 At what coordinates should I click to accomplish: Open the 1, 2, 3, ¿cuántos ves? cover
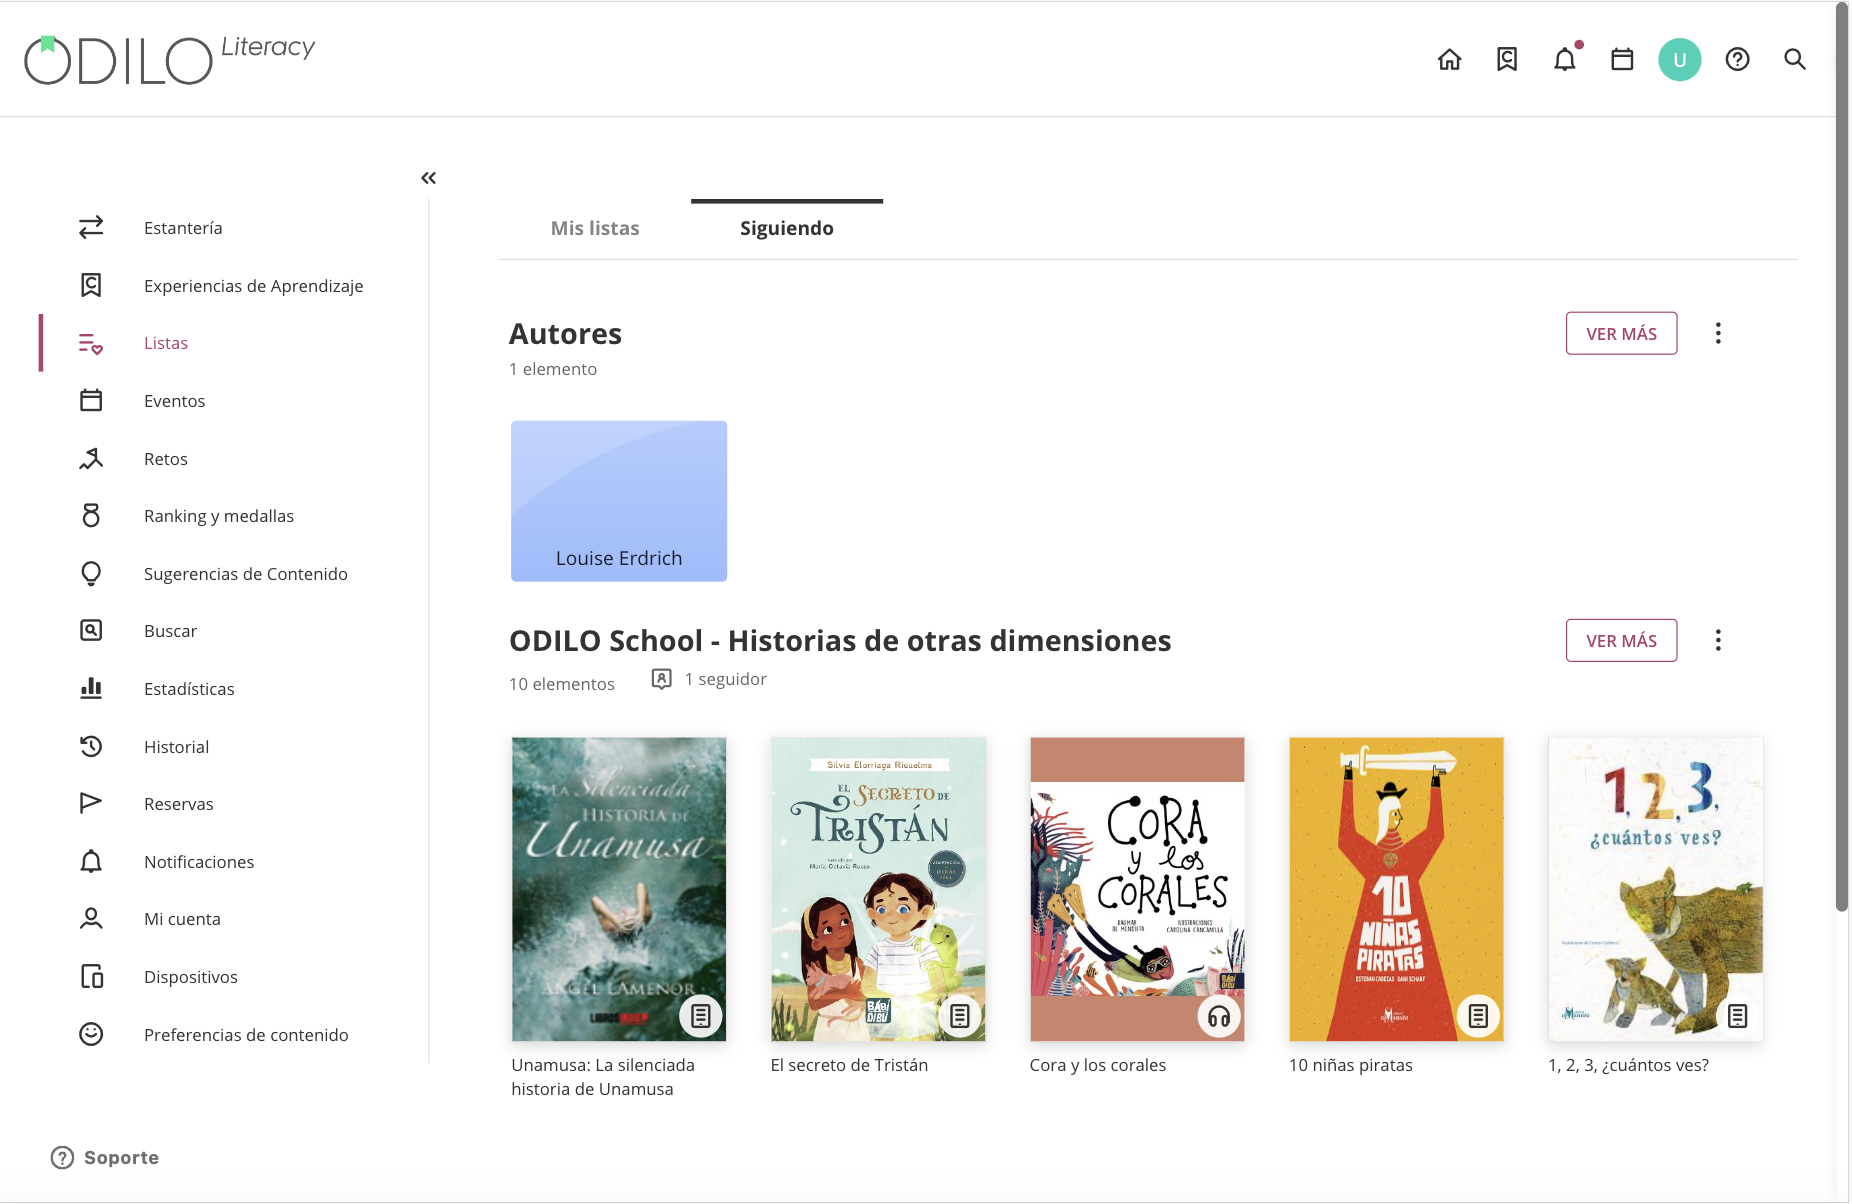coord(1655,889)
